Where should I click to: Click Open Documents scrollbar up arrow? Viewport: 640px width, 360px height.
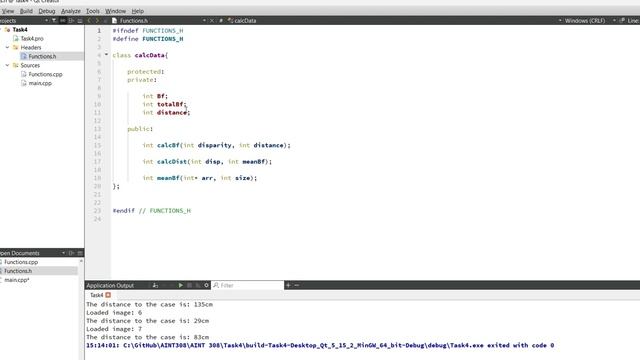click(x=81, y=261)
